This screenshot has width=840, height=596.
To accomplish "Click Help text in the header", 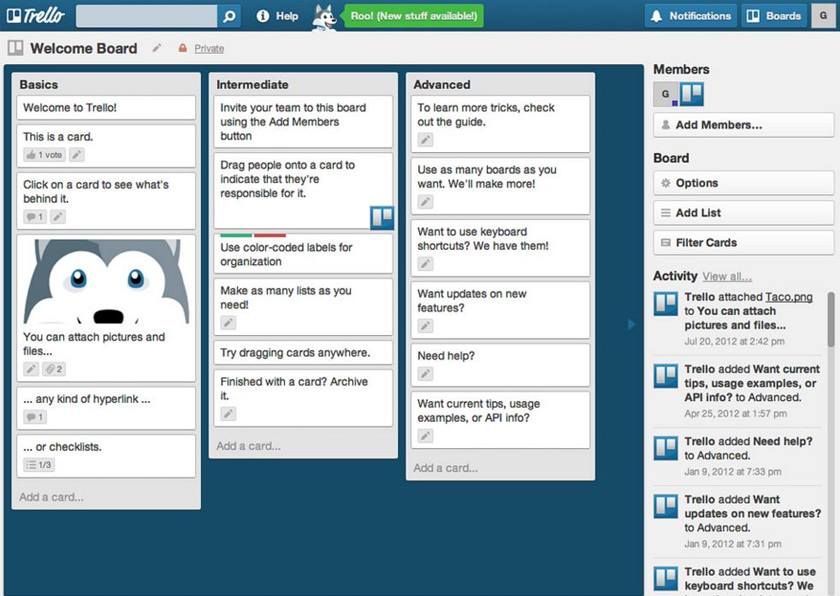I will 287,16.
